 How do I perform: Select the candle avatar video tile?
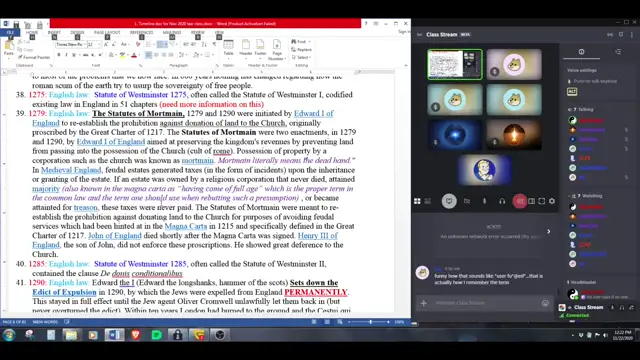click(x=514, y=135)
